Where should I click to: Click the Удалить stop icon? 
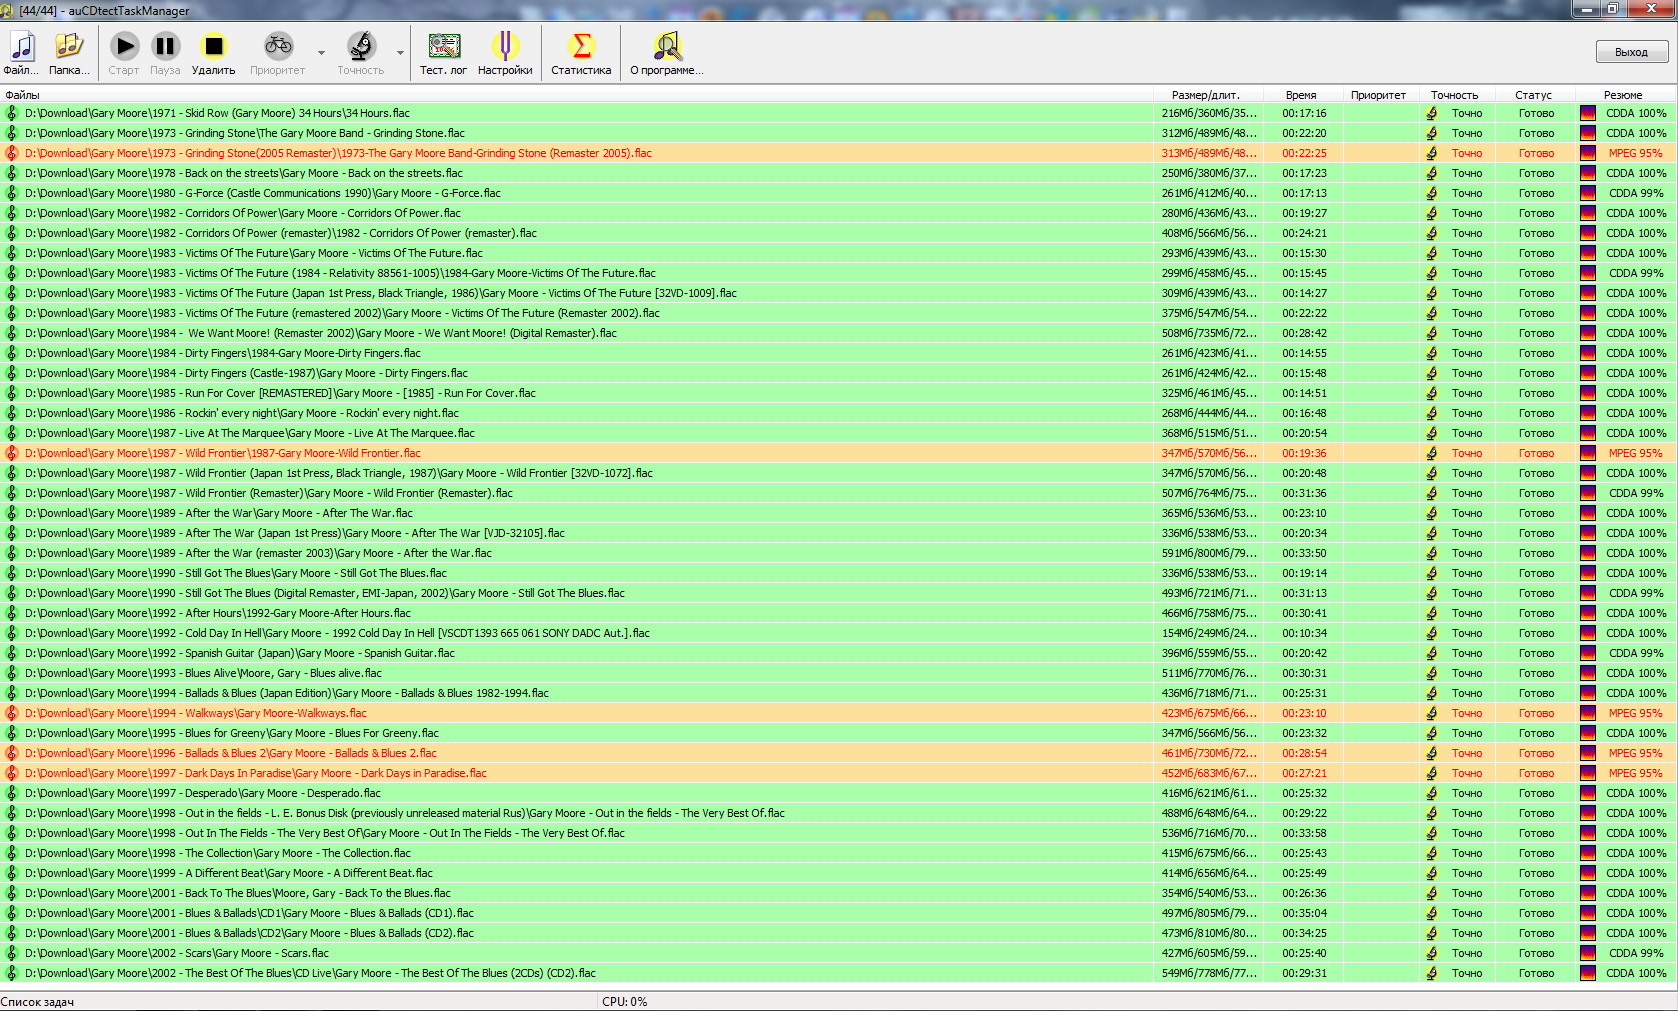click(213, 46)
